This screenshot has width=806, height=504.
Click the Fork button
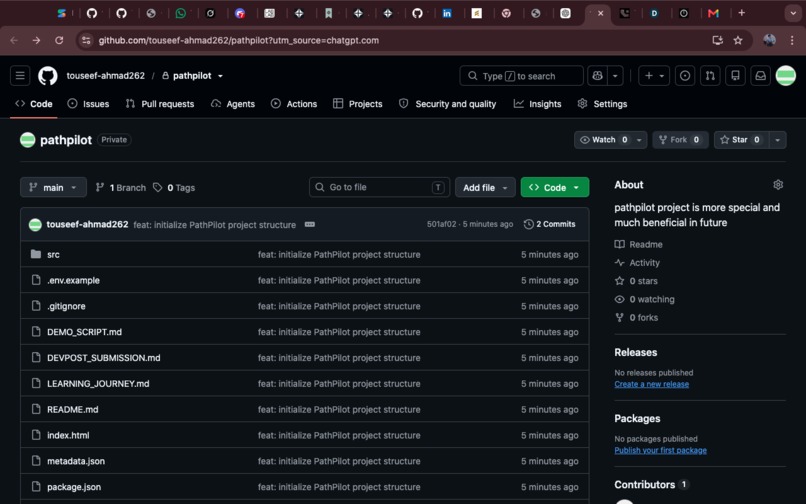click(x=680, y=140)
